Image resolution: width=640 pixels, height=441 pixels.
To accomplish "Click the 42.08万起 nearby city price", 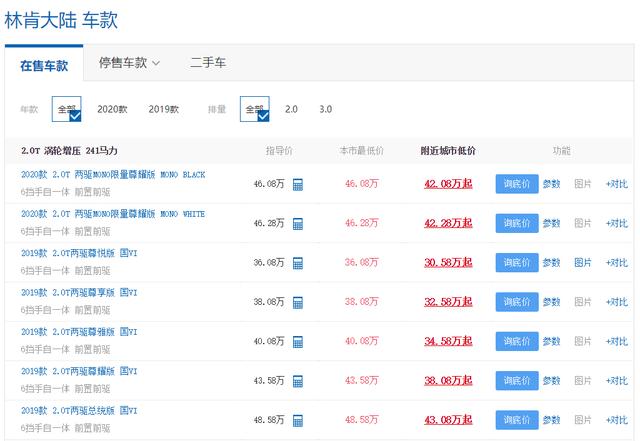I will pyautogui.click(x=448, y=184).
